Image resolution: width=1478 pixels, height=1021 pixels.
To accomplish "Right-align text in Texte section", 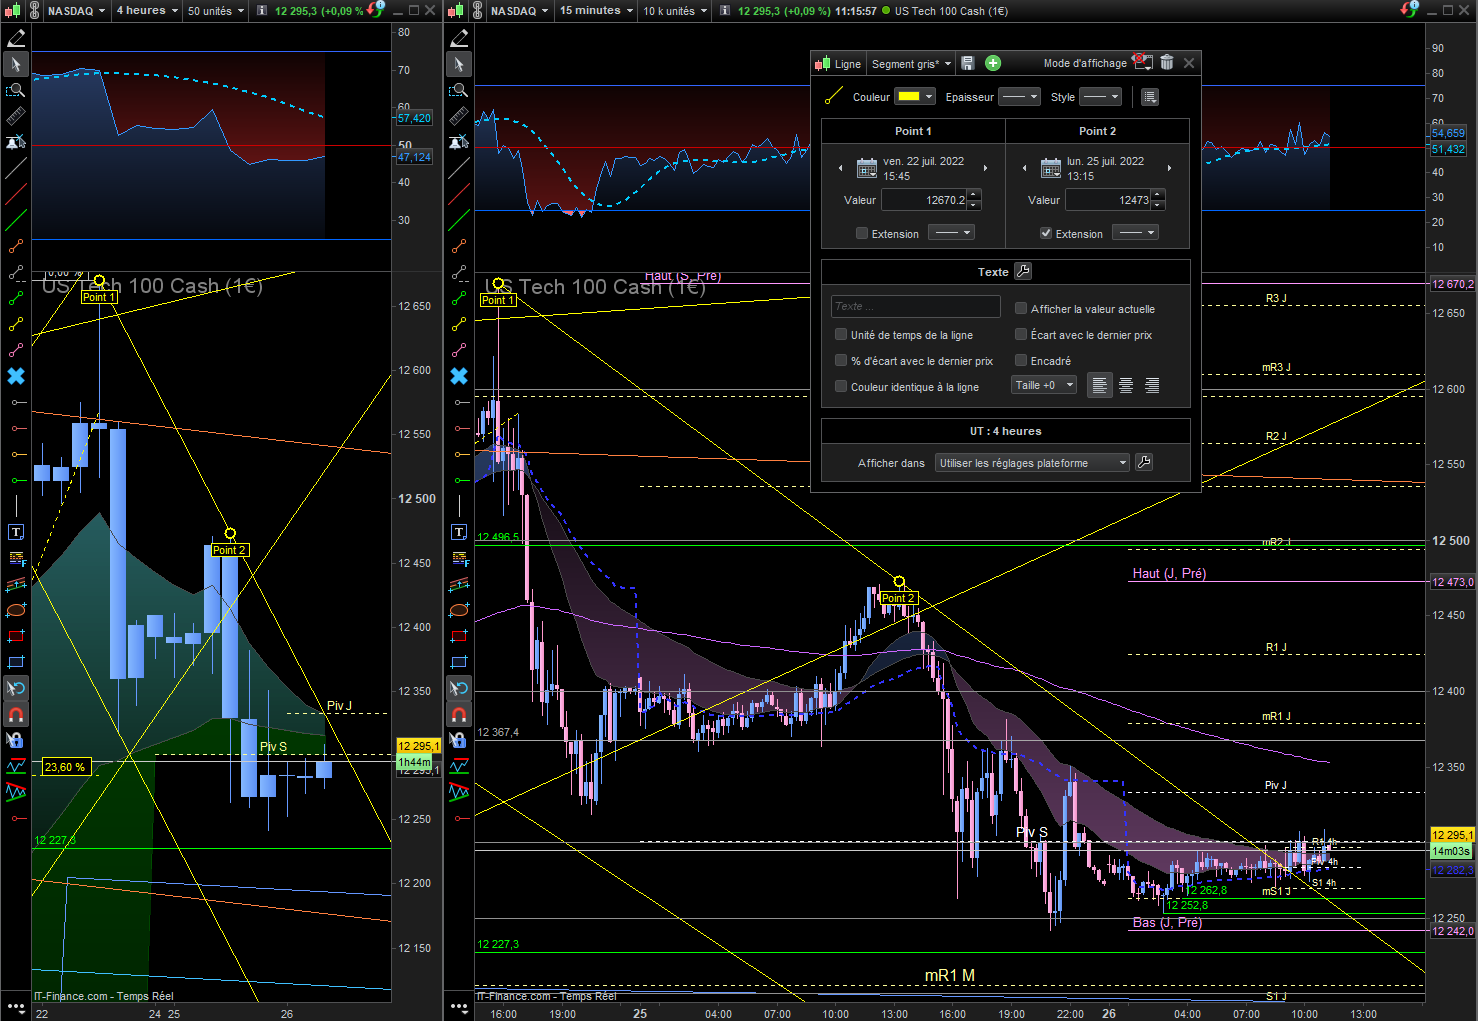I will [x=1152, y=385].
